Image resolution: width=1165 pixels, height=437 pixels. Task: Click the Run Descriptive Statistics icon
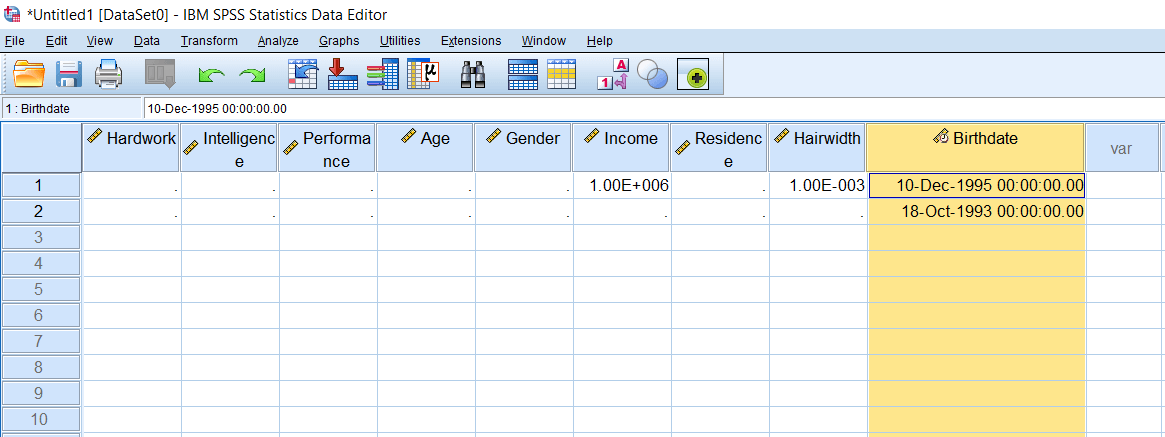pyautogui.click(x=423, y=74)
